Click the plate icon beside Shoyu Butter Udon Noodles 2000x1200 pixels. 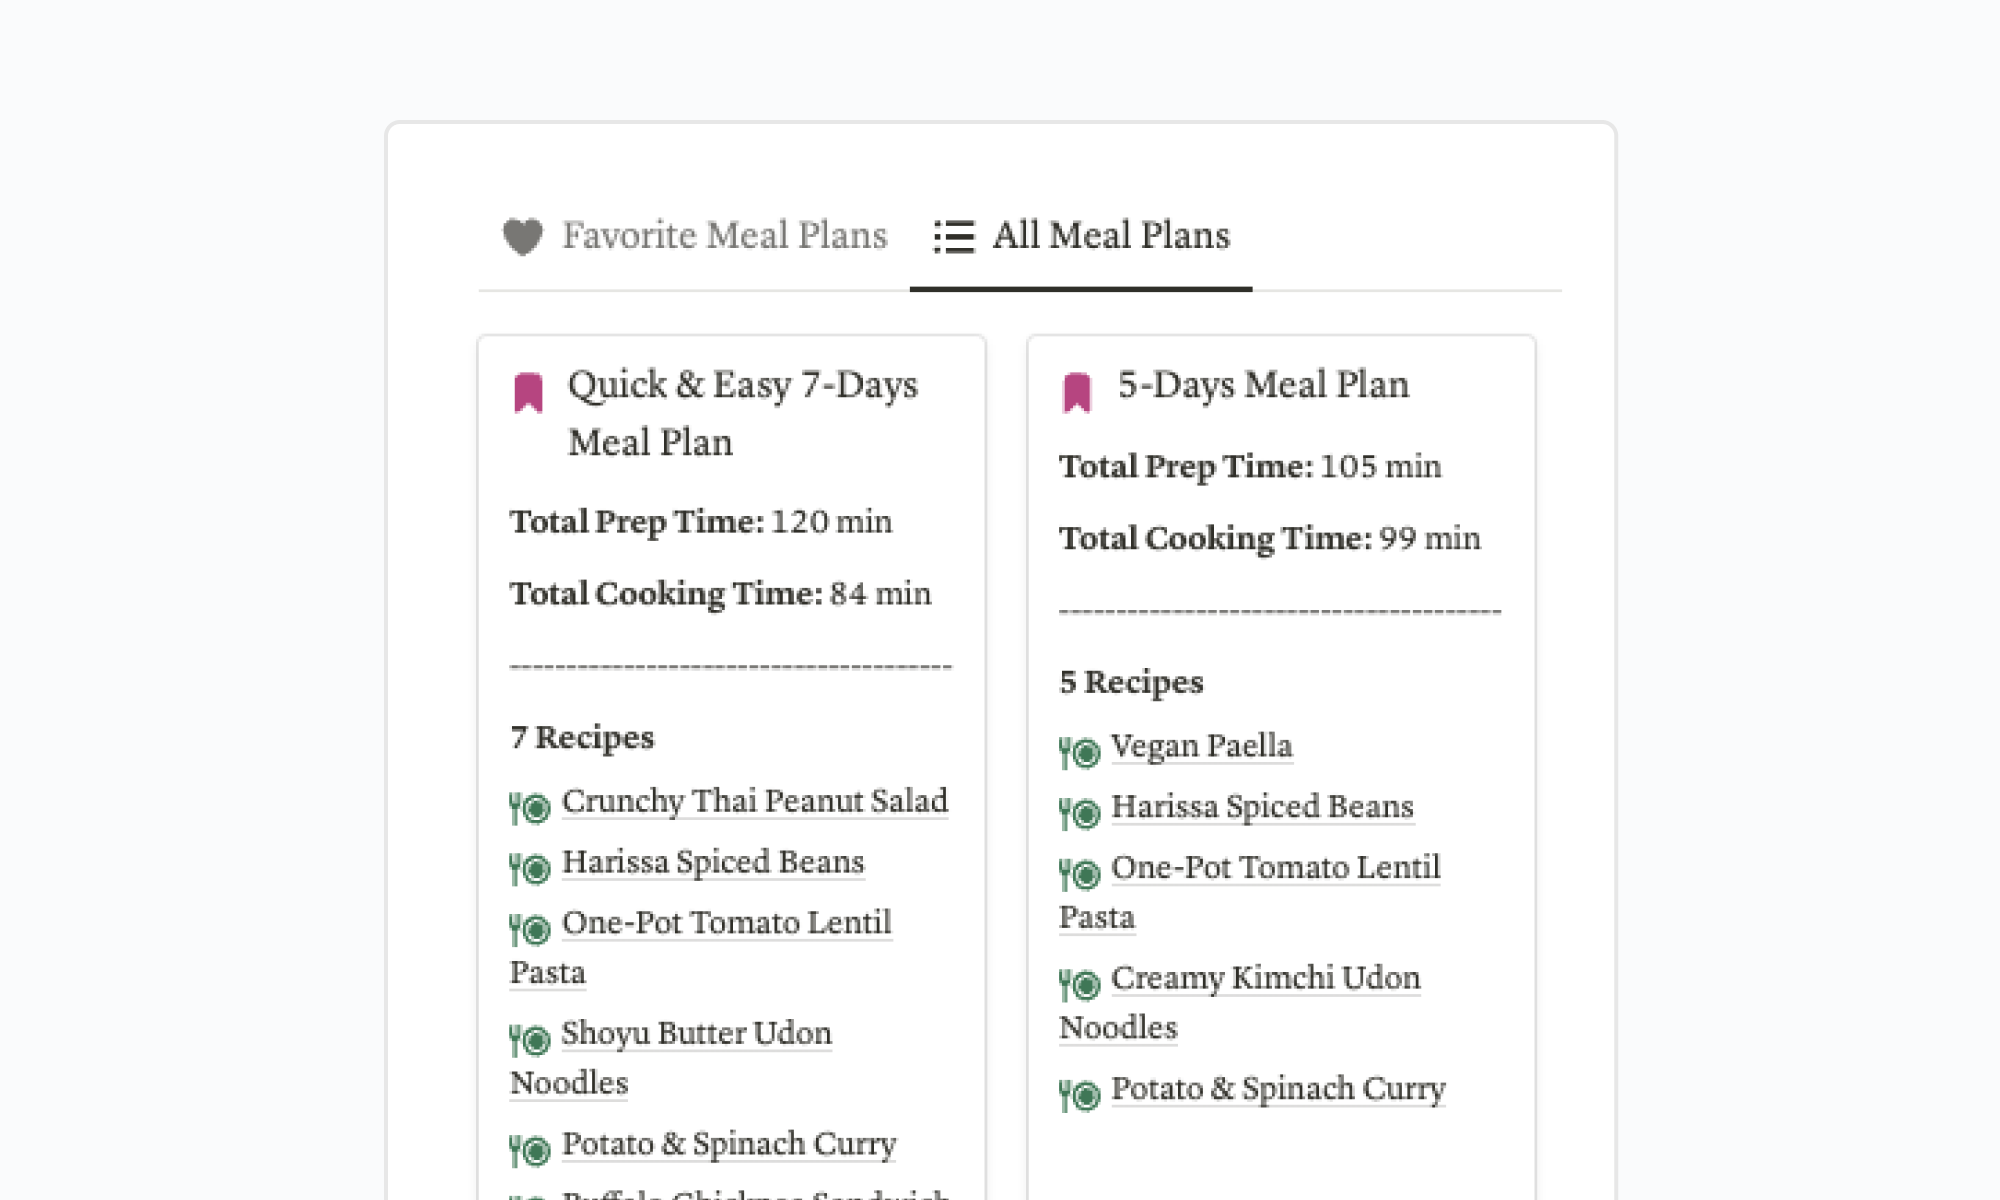point(530,1039)
